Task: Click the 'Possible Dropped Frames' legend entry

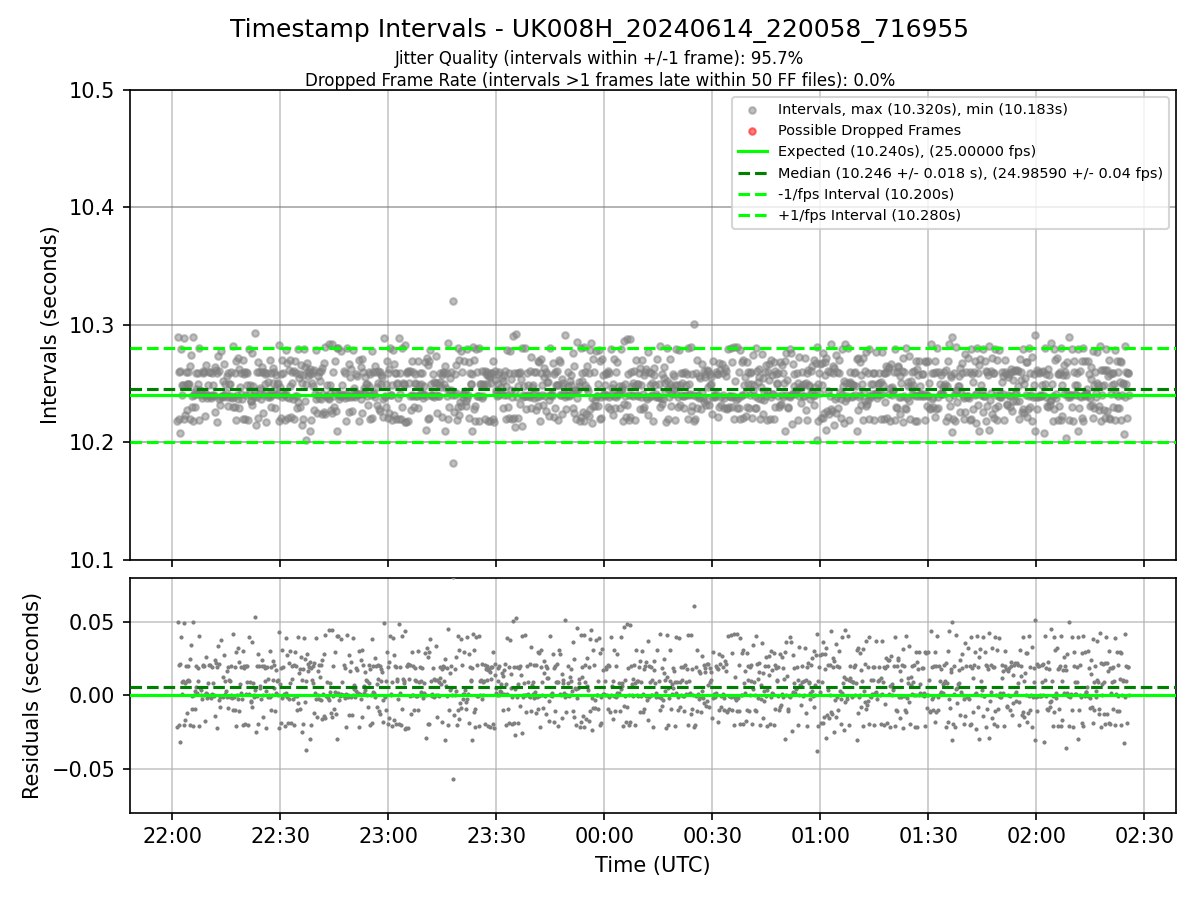Action: pos(869,130)
